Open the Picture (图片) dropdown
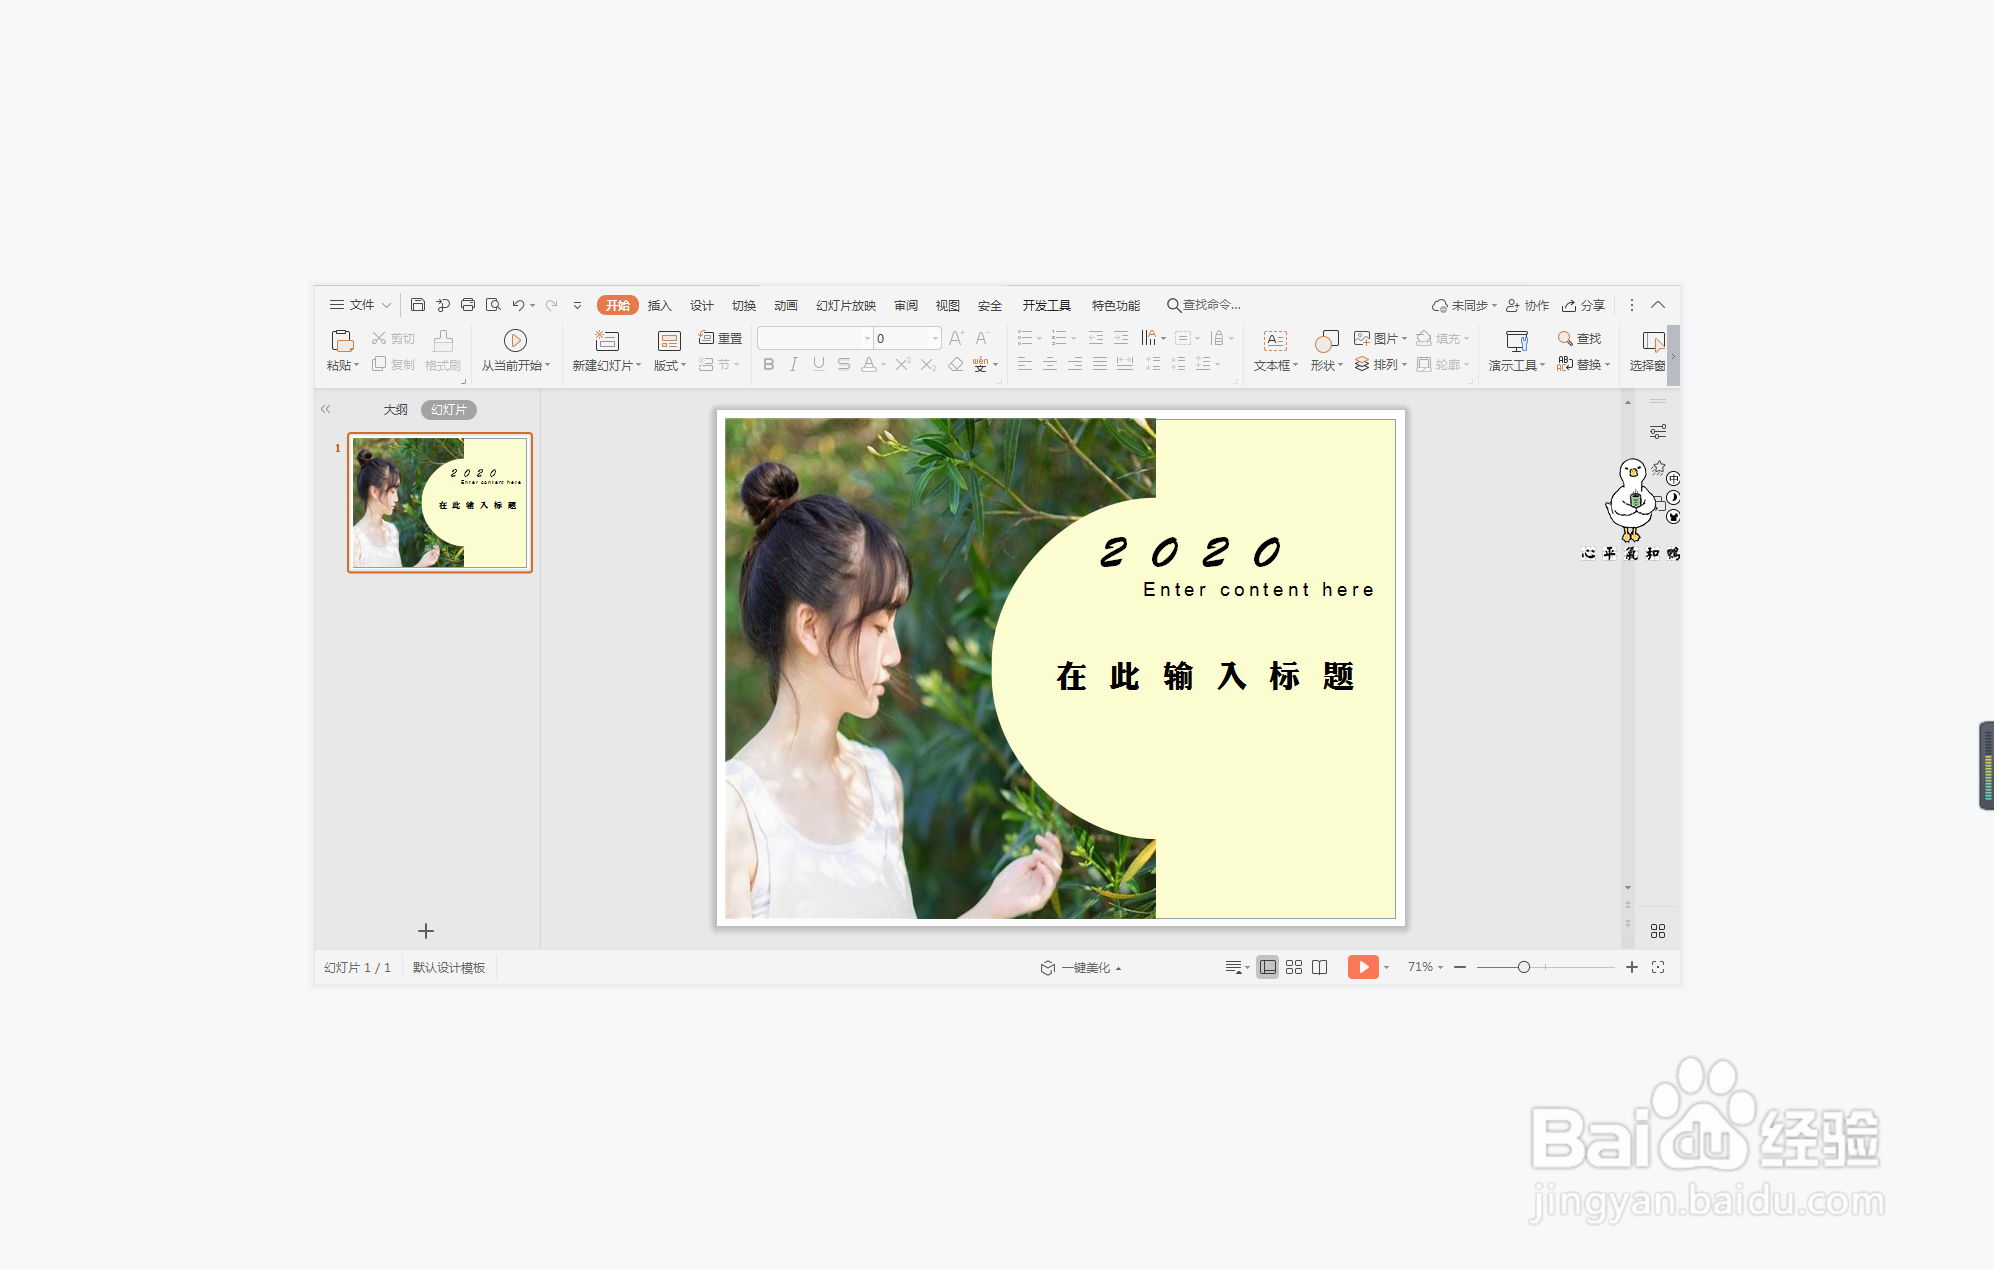Image resolution: width=1994 pixels, height=1269 pixels. tap(1381, 338)
